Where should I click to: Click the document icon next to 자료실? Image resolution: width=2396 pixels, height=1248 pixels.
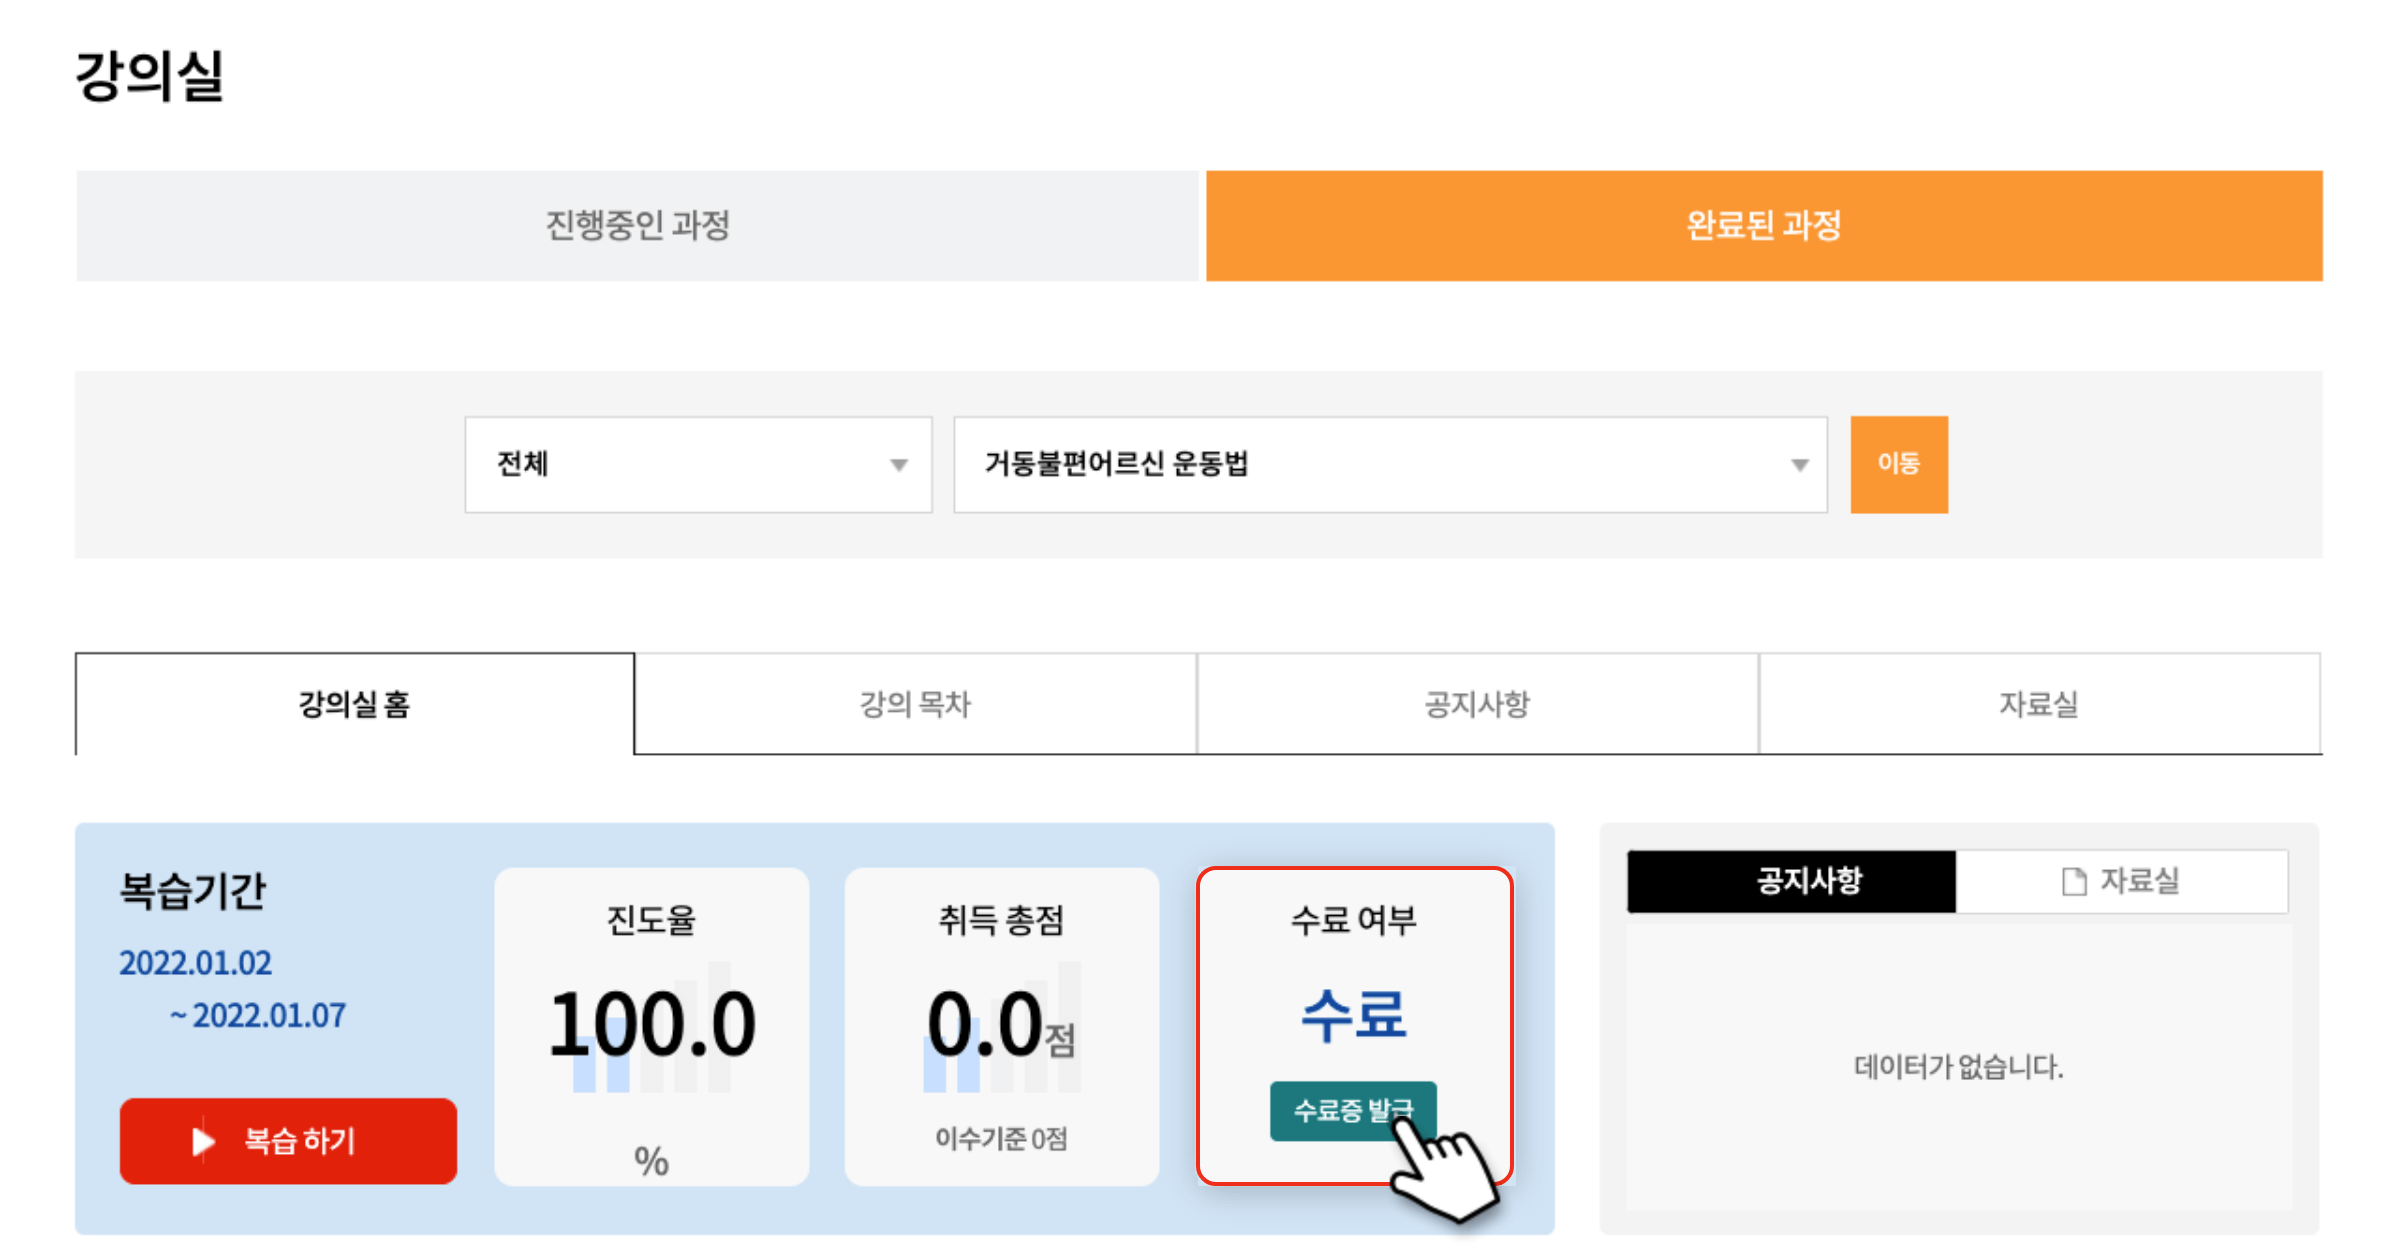[x=2074, y=881]
